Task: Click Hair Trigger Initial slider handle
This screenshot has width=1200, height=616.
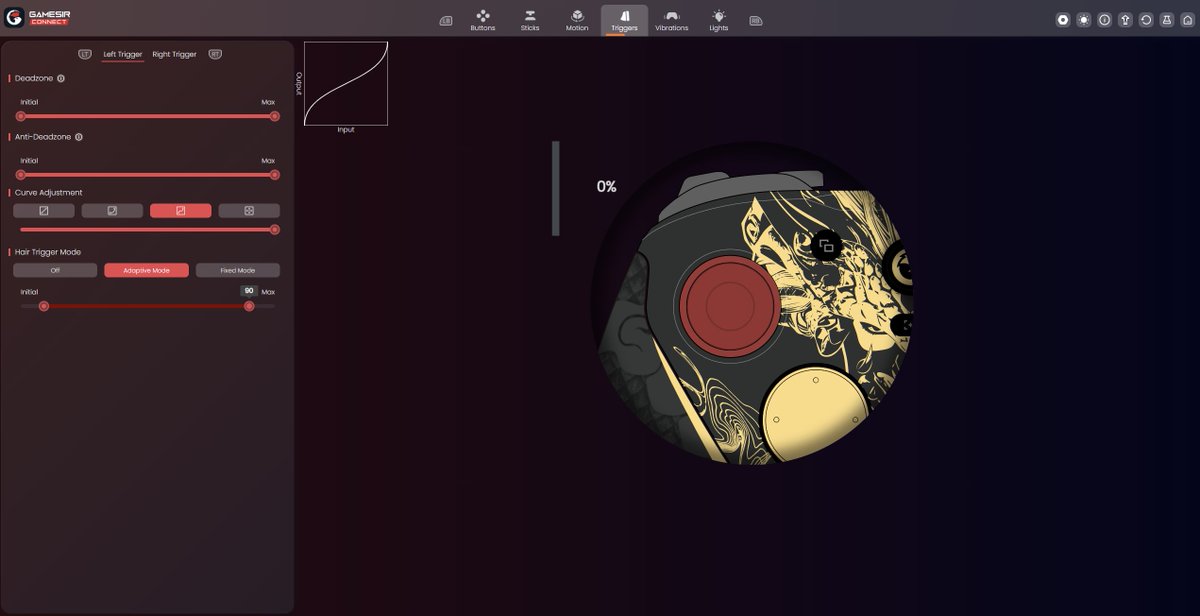Action: pos(44,306)
